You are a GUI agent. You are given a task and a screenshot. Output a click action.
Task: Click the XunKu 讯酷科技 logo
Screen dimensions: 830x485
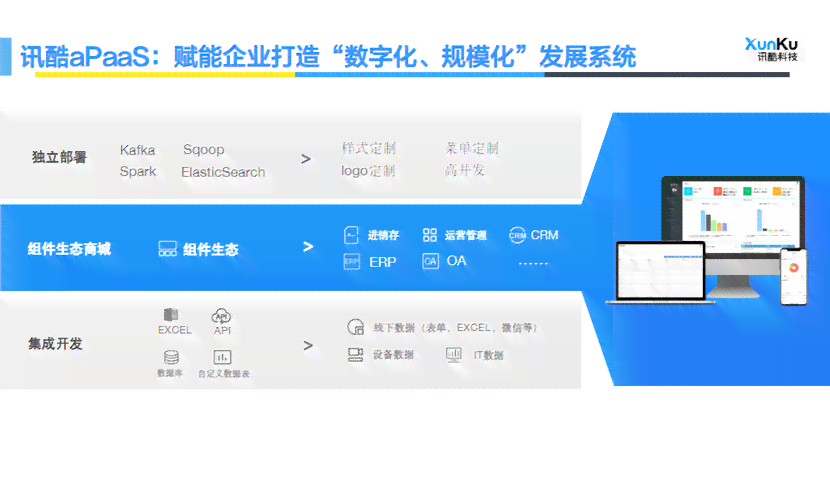point(772,49)
